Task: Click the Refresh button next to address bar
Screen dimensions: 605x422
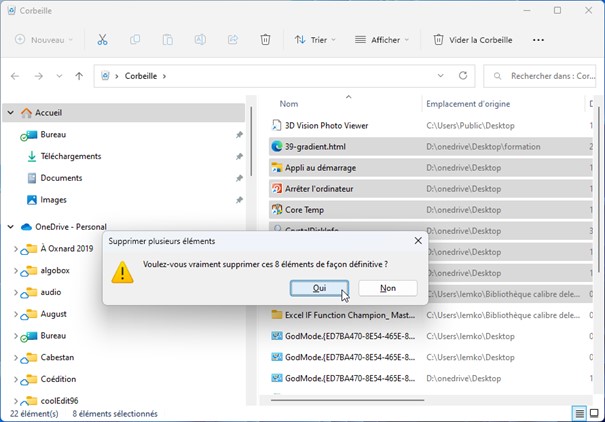Action: tap(463, 76)
